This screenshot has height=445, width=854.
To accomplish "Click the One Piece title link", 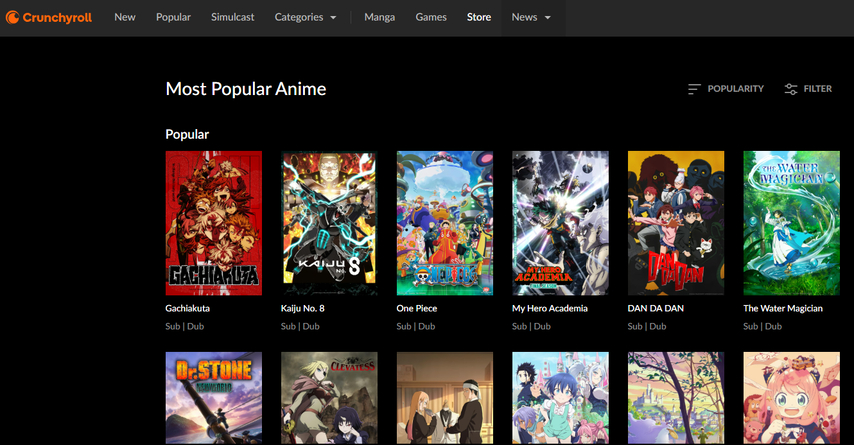I will (417, 308).
